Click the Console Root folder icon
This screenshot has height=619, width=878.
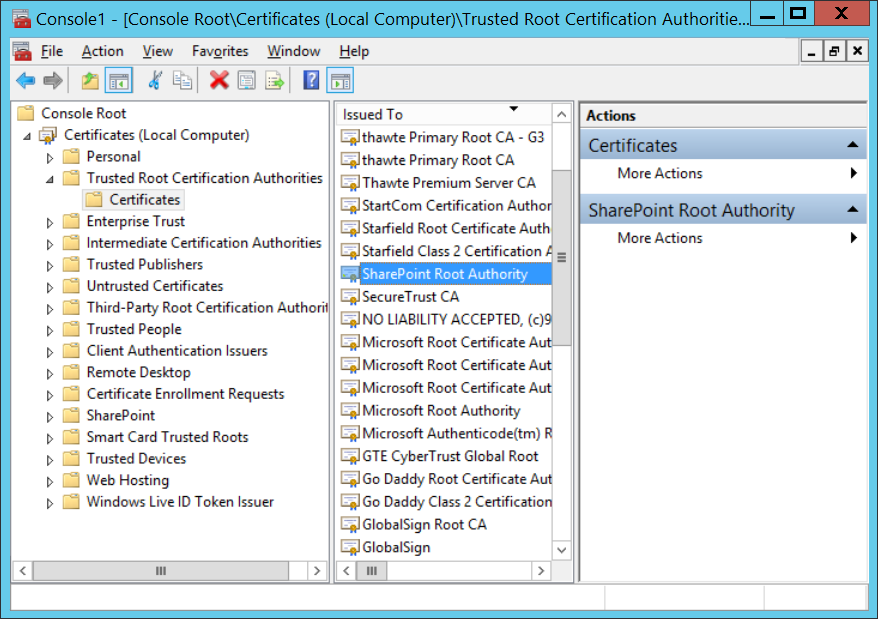pos(26,113)
